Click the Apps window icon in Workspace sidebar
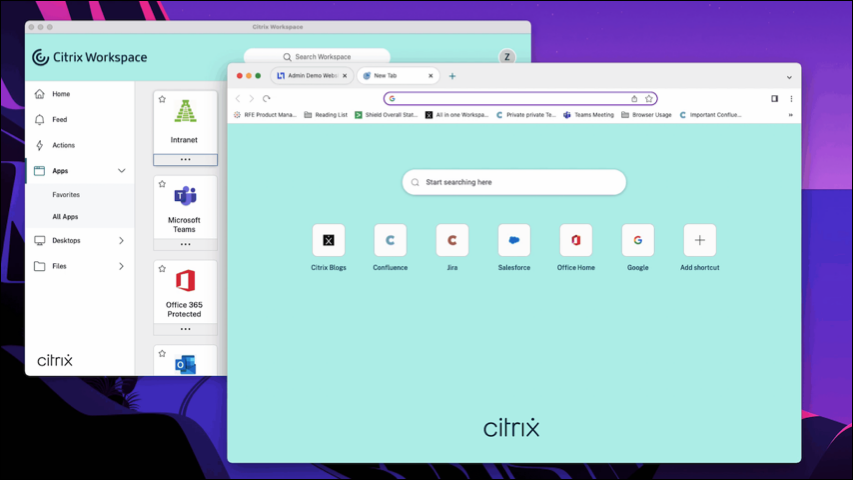This screenshot has width=853, height=480. click(39, 171)
